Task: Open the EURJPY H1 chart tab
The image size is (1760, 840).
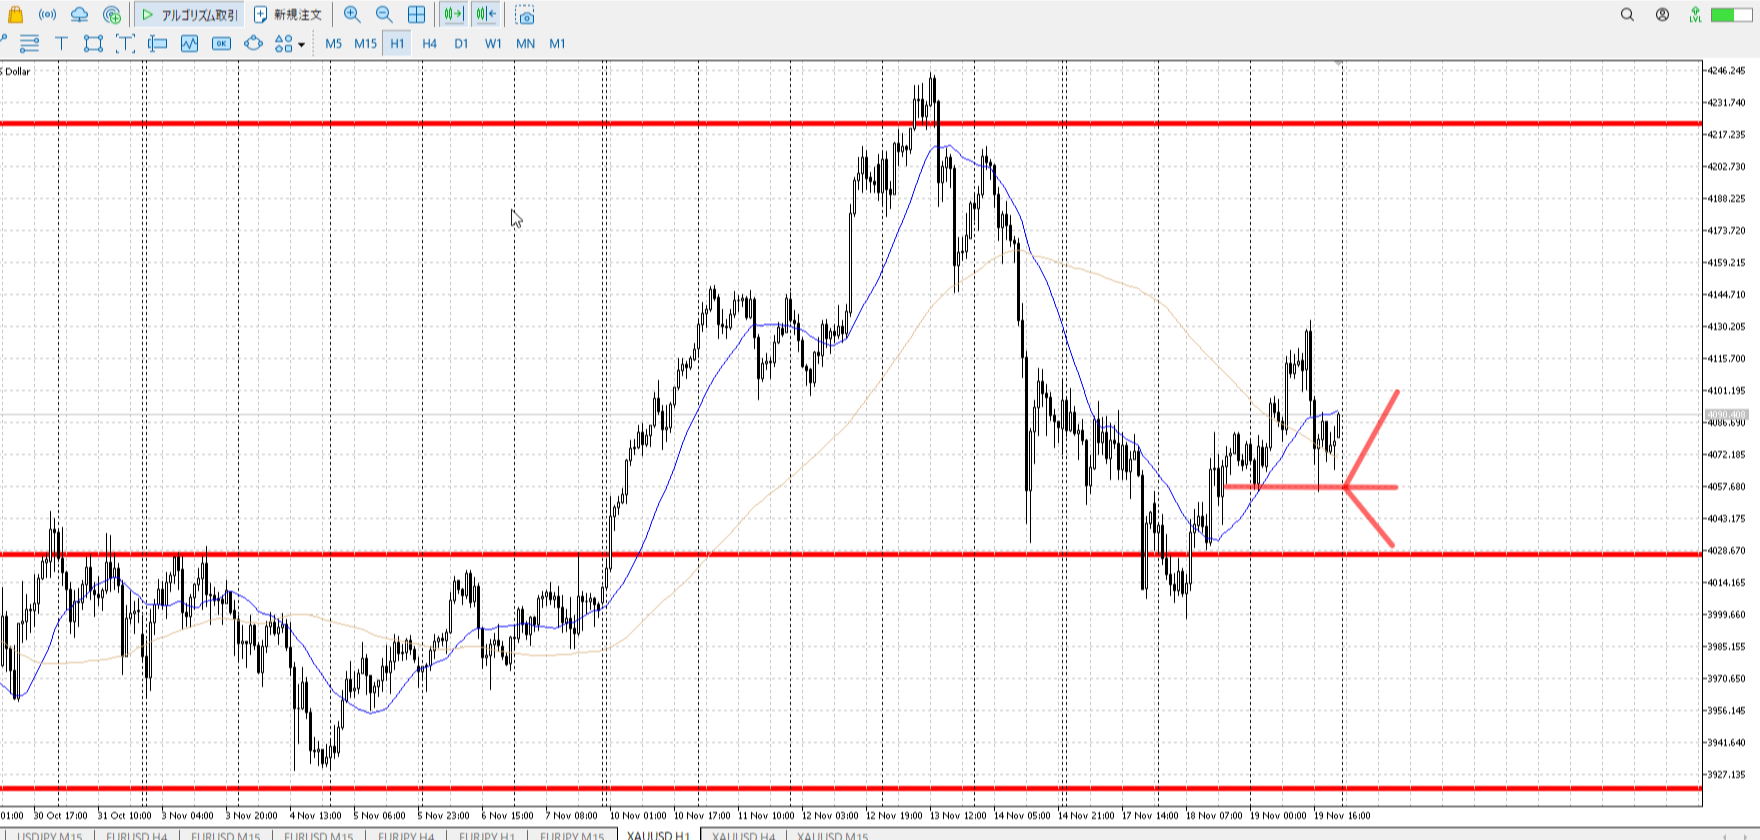Action: click(x=487, y=835)
